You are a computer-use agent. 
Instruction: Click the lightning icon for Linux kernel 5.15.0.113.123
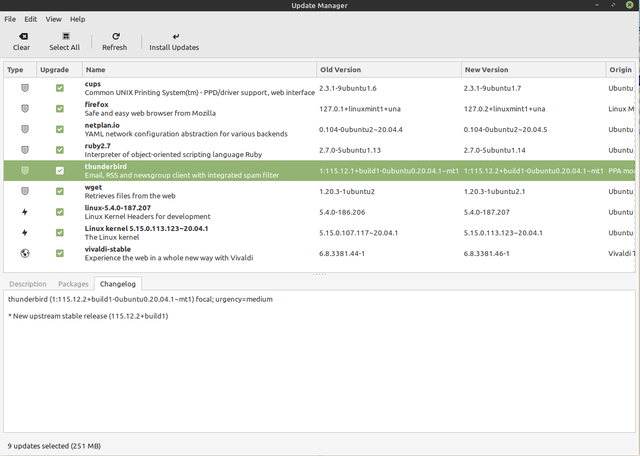(25, 233)
